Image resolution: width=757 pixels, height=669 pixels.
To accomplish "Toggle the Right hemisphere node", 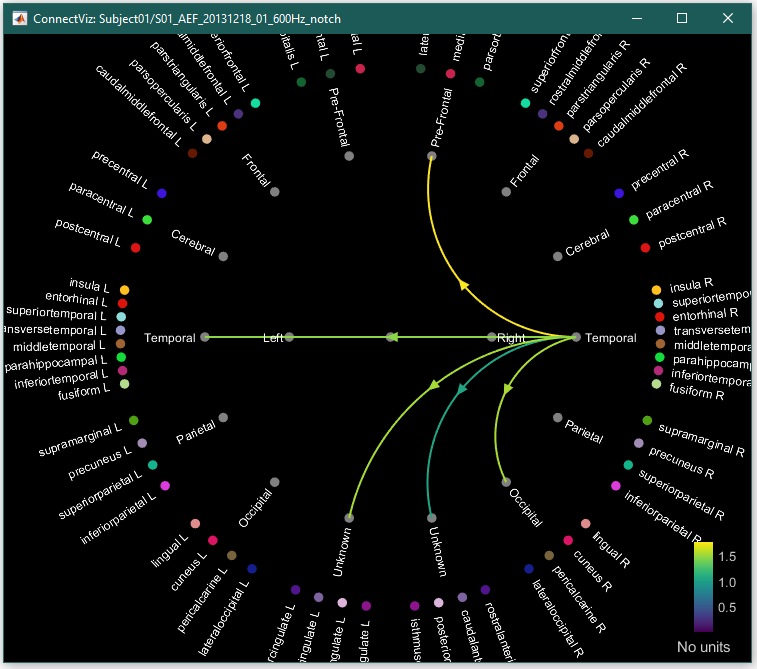I will pyautogui.click(x=491, y=337).
